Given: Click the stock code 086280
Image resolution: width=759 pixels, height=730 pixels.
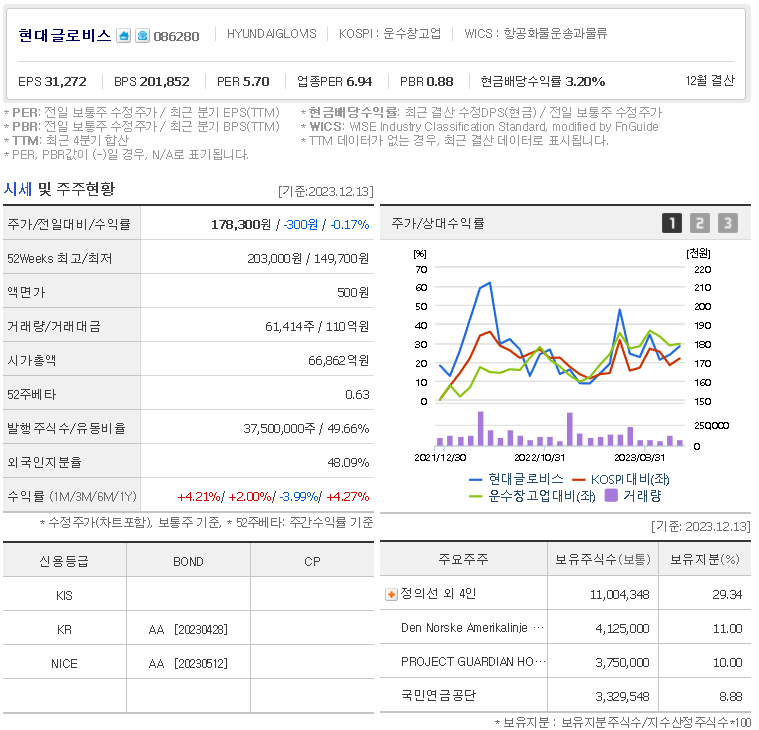Looking at the screenshot, I should tap(176, 36).
